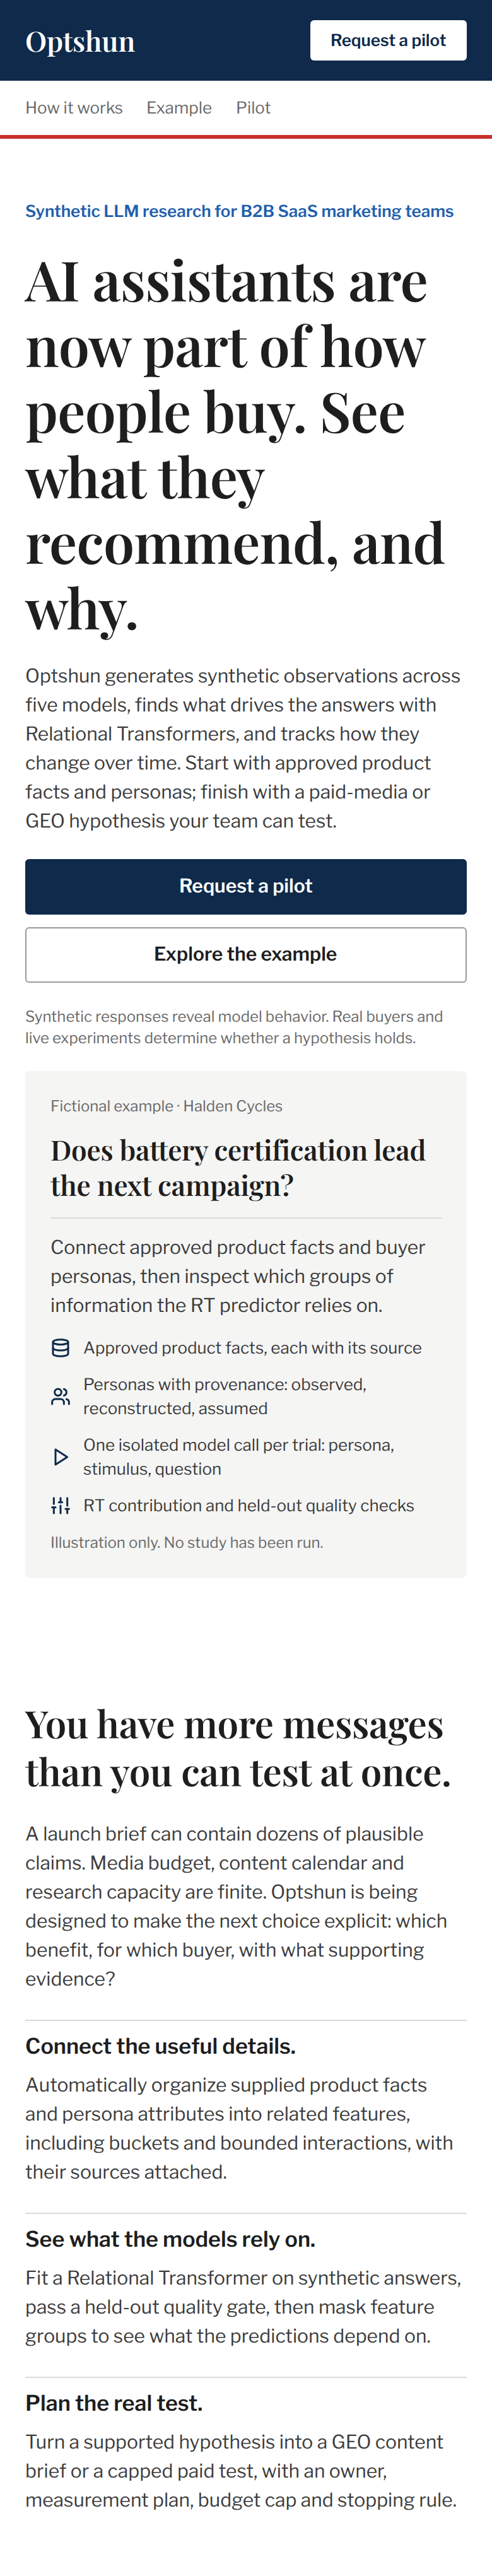Click the Illustration only disclaimer note
The width and height of the screenshot is (492, 2576).
[187, 1542]
